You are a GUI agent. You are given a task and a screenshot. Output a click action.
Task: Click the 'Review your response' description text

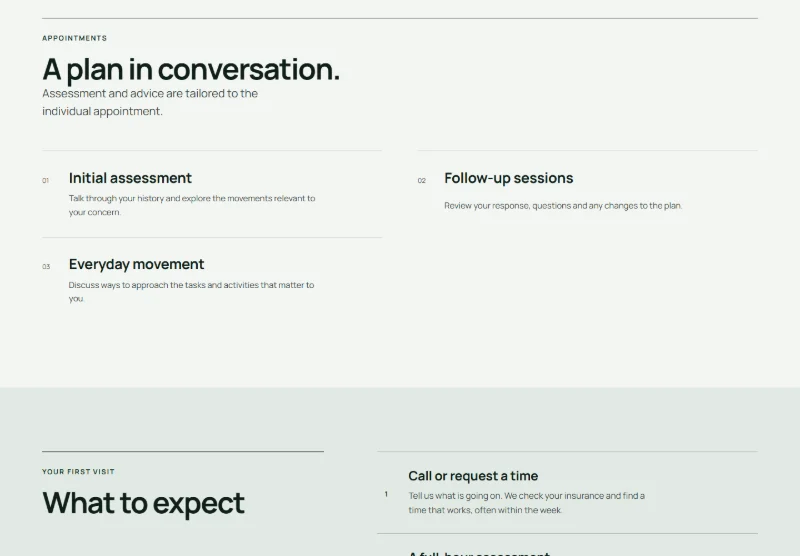[x=563, y=206]
